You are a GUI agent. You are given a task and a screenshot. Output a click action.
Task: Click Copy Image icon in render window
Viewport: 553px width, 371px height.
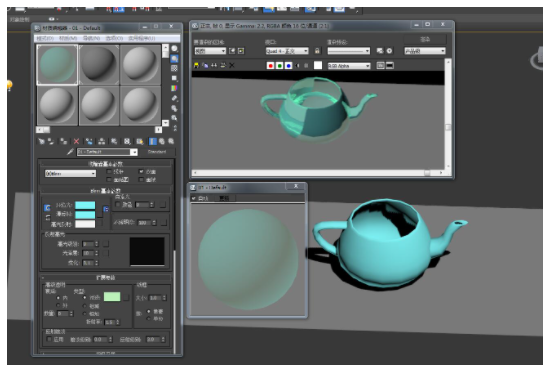205,66
